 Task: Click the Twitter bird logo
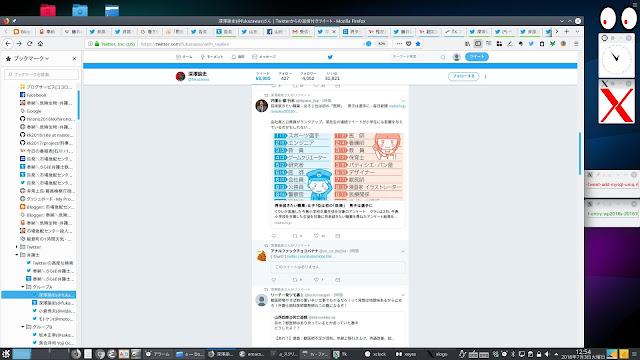pos(330,57)
